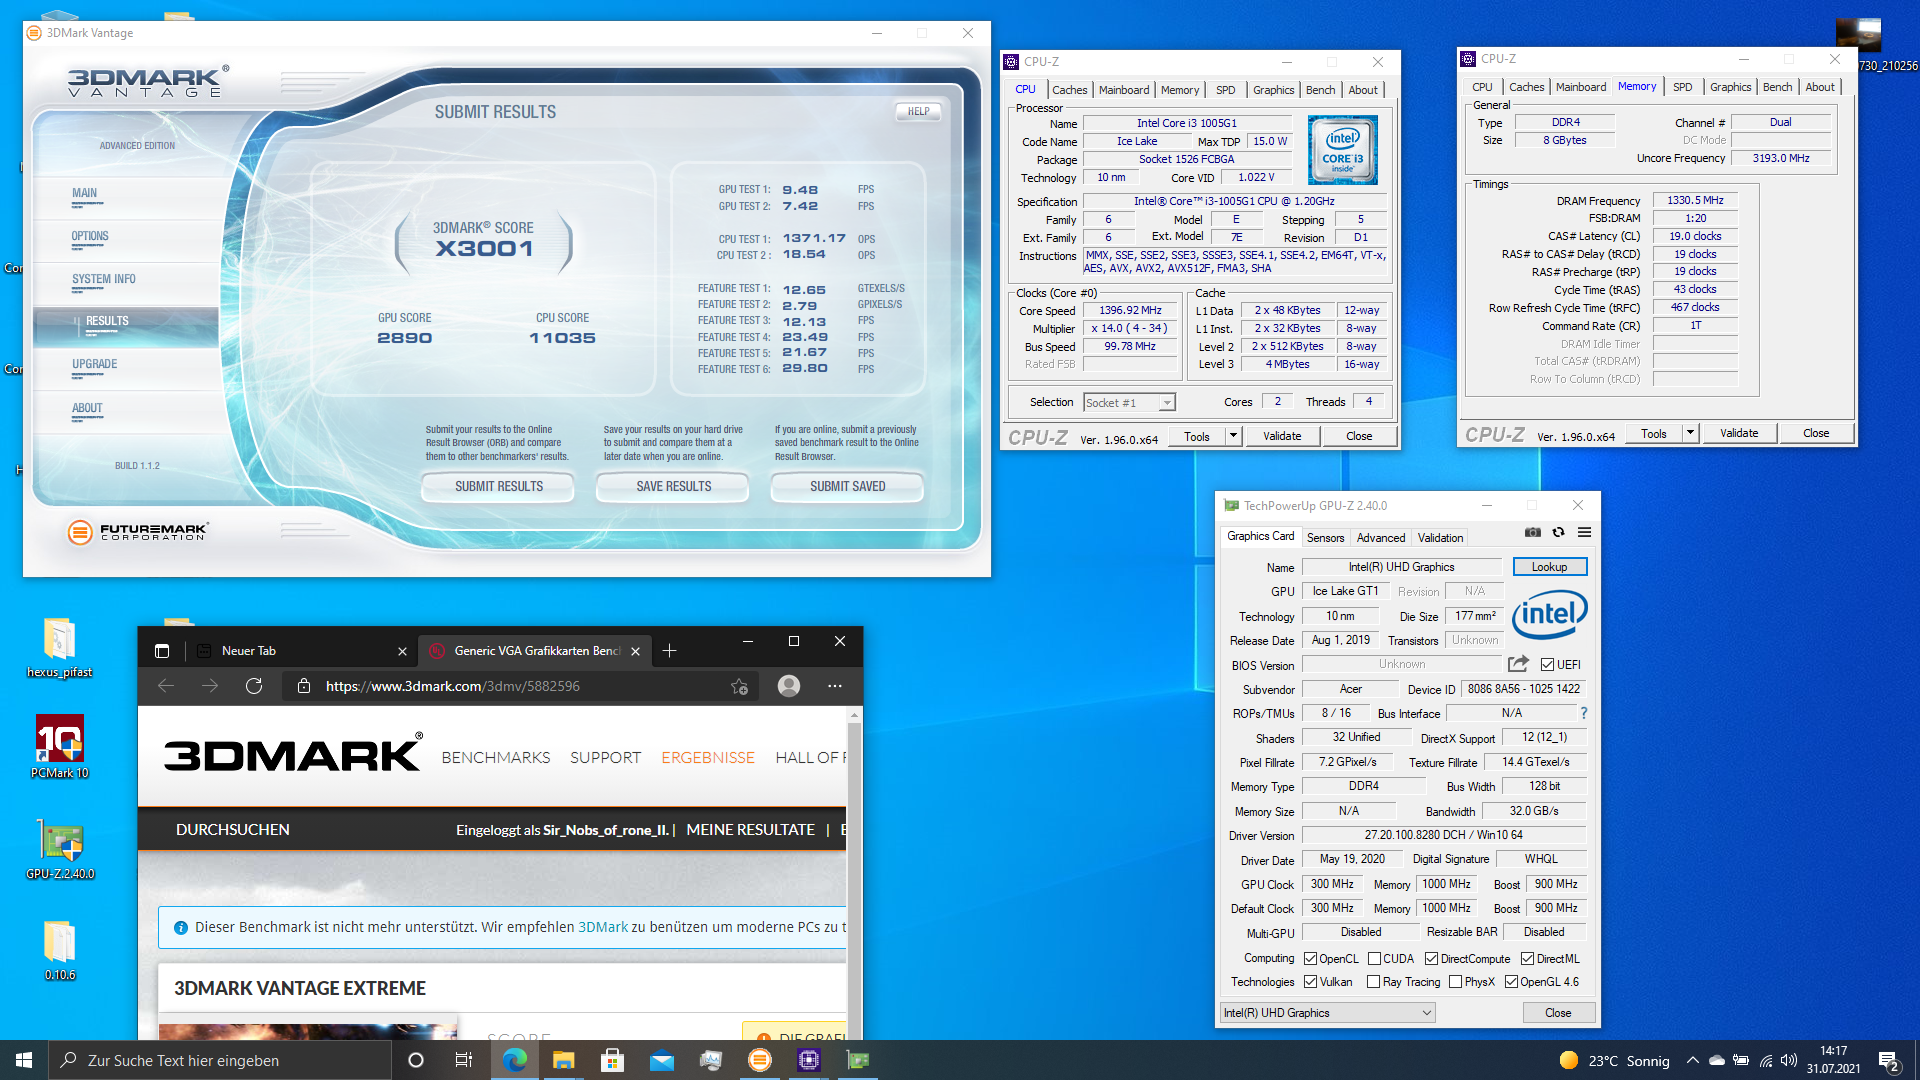Click HELP button in 3DMark Vantage

click(x=918, y=112)
